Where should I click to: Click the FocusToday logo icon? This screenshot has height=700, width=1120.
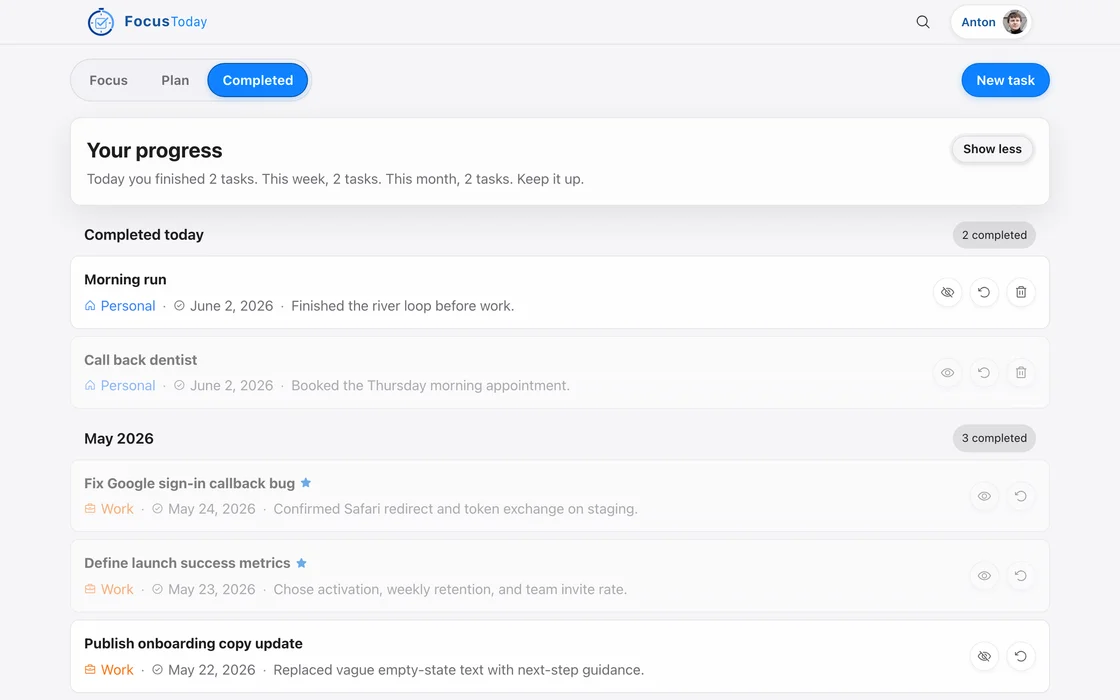pos(101,22)
